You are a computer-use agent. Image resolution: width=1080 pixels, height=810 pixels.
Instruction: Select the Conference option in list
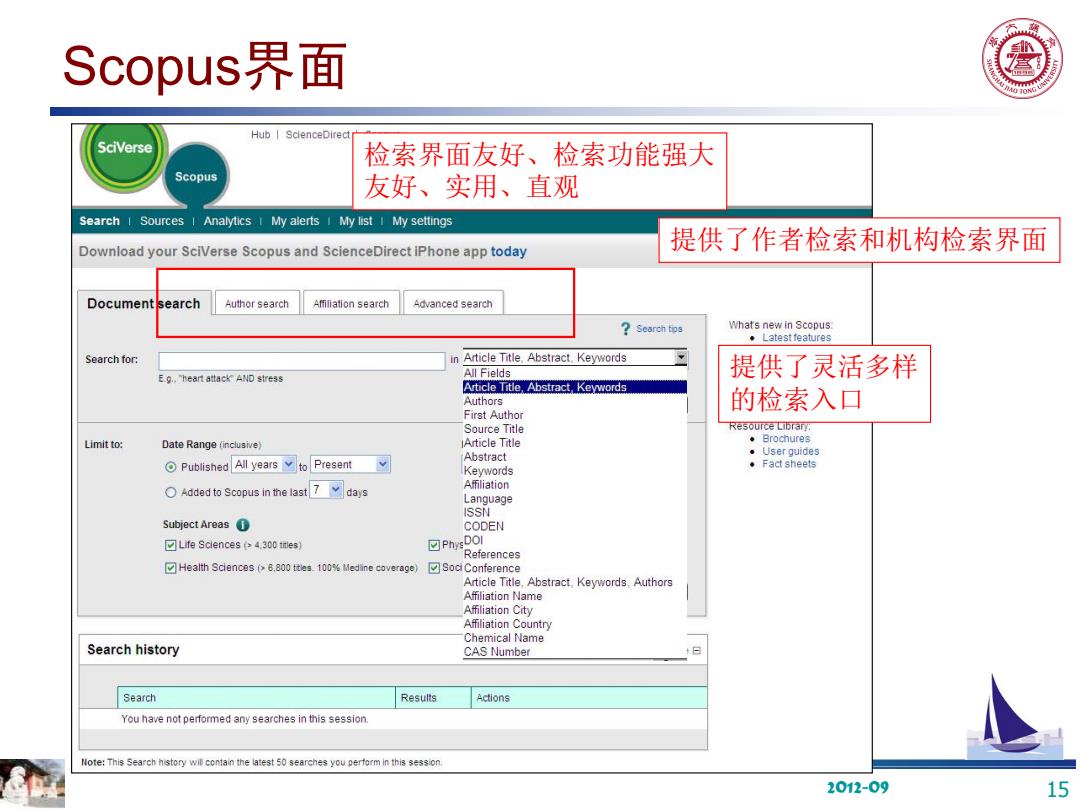(492, 568)
